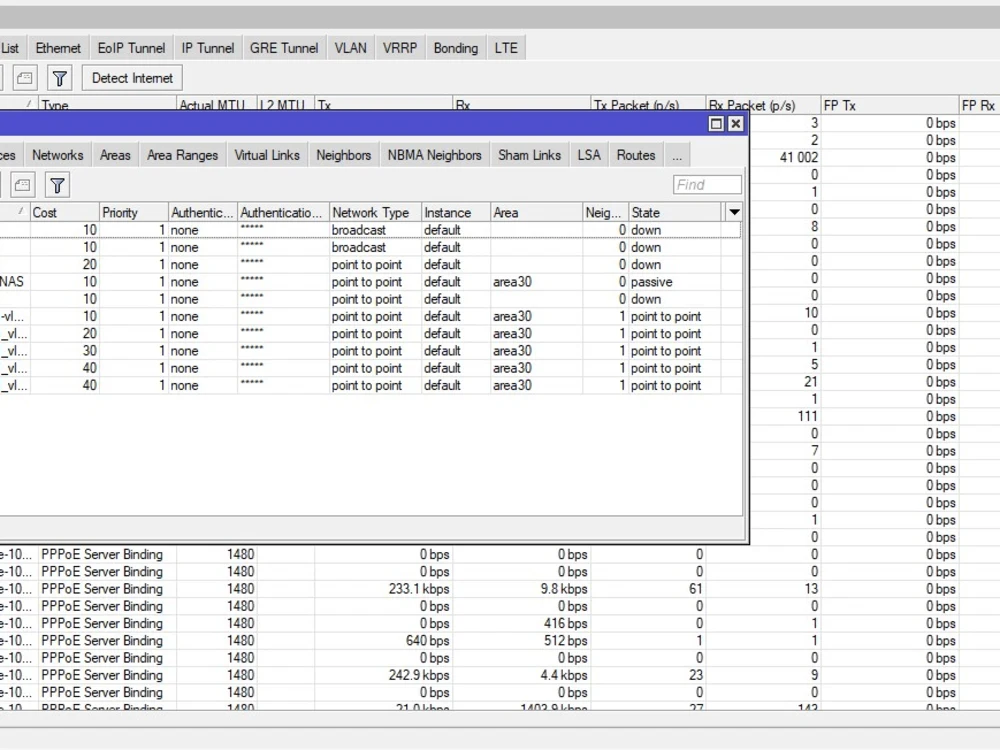
Task: Click the filter funnel icon in the OSPF window
Action: click(57, 185)
